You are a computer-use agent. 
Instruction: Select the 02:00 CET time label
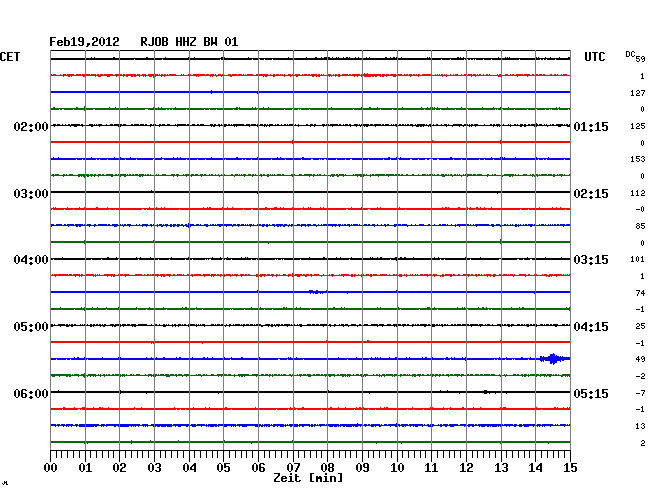tap(31, 126)
